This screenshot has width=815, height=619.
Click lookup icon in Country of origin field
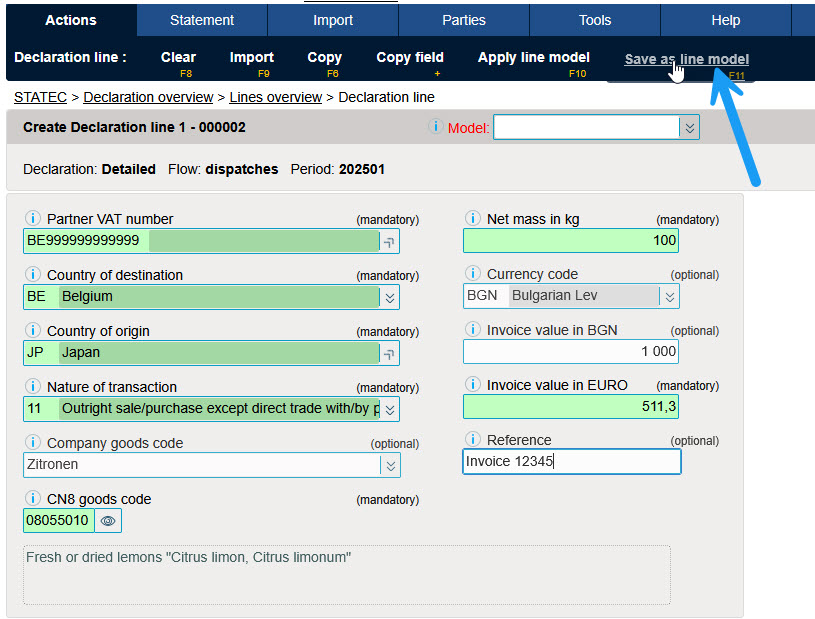click(389, 353)
